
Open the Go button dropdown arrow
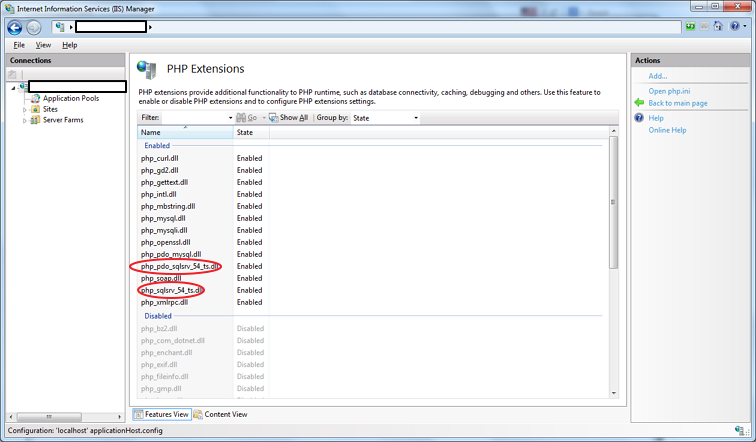point(264,118)
